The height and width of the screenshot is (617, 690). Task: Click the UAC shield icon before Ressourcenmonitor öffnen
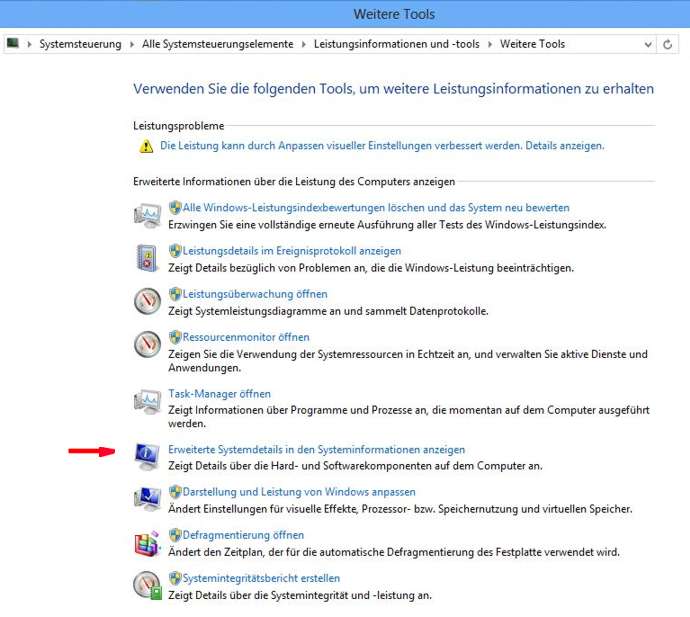point(175,337)
